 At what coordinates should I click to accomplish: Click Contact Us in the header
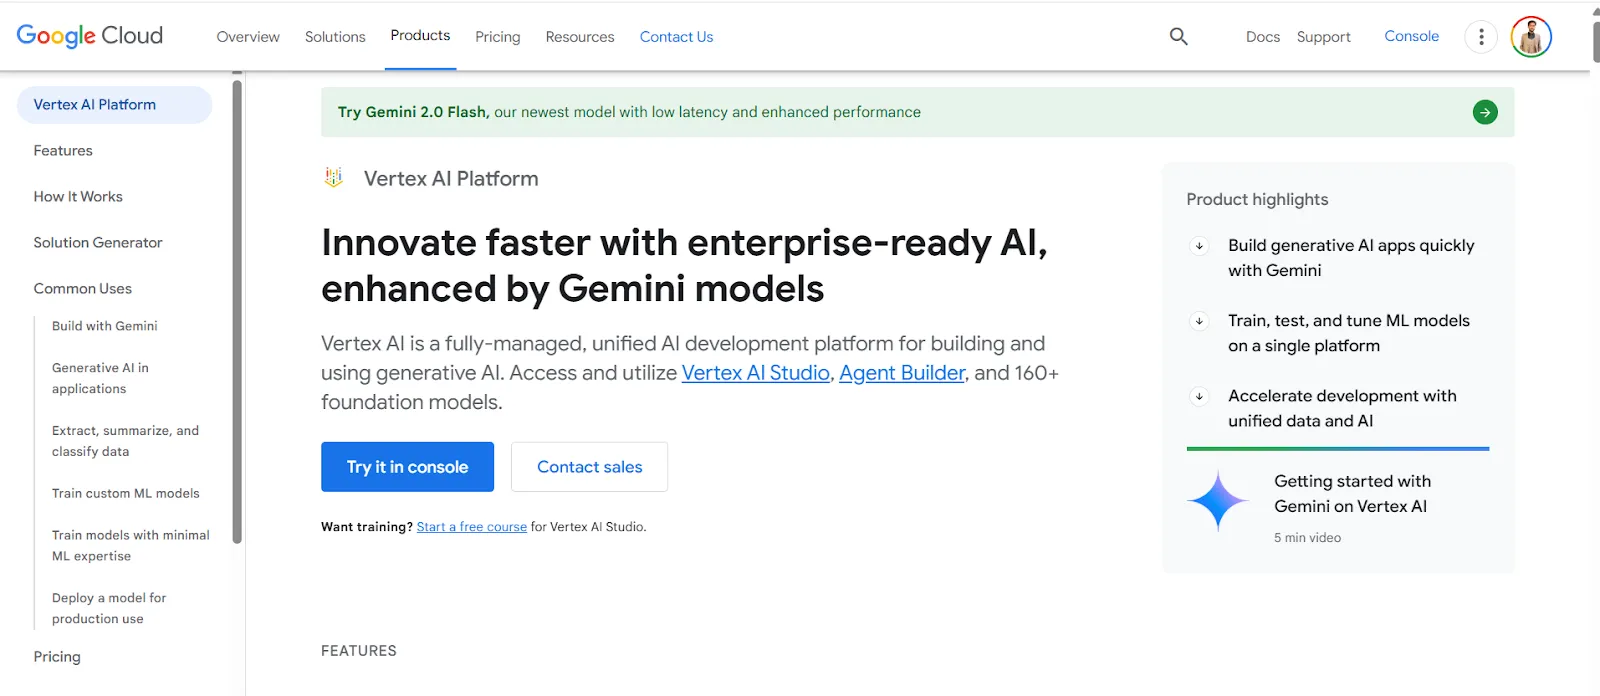point(676,37)
